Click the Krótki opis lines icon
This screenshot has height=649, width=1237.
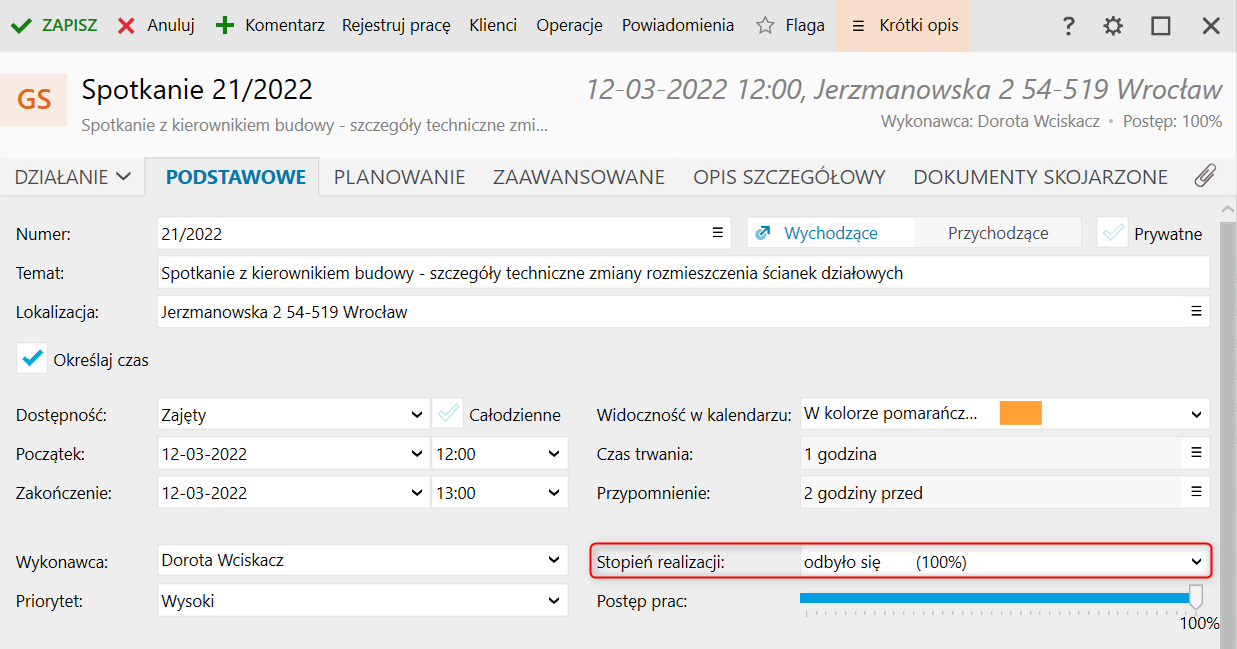(857, 26)
